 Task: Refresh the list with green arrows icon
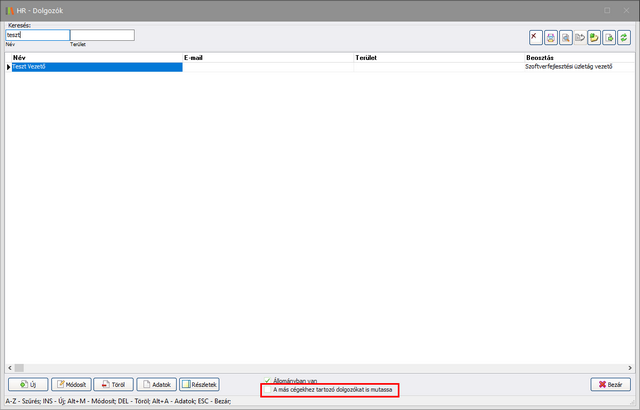tap(625, 37)
